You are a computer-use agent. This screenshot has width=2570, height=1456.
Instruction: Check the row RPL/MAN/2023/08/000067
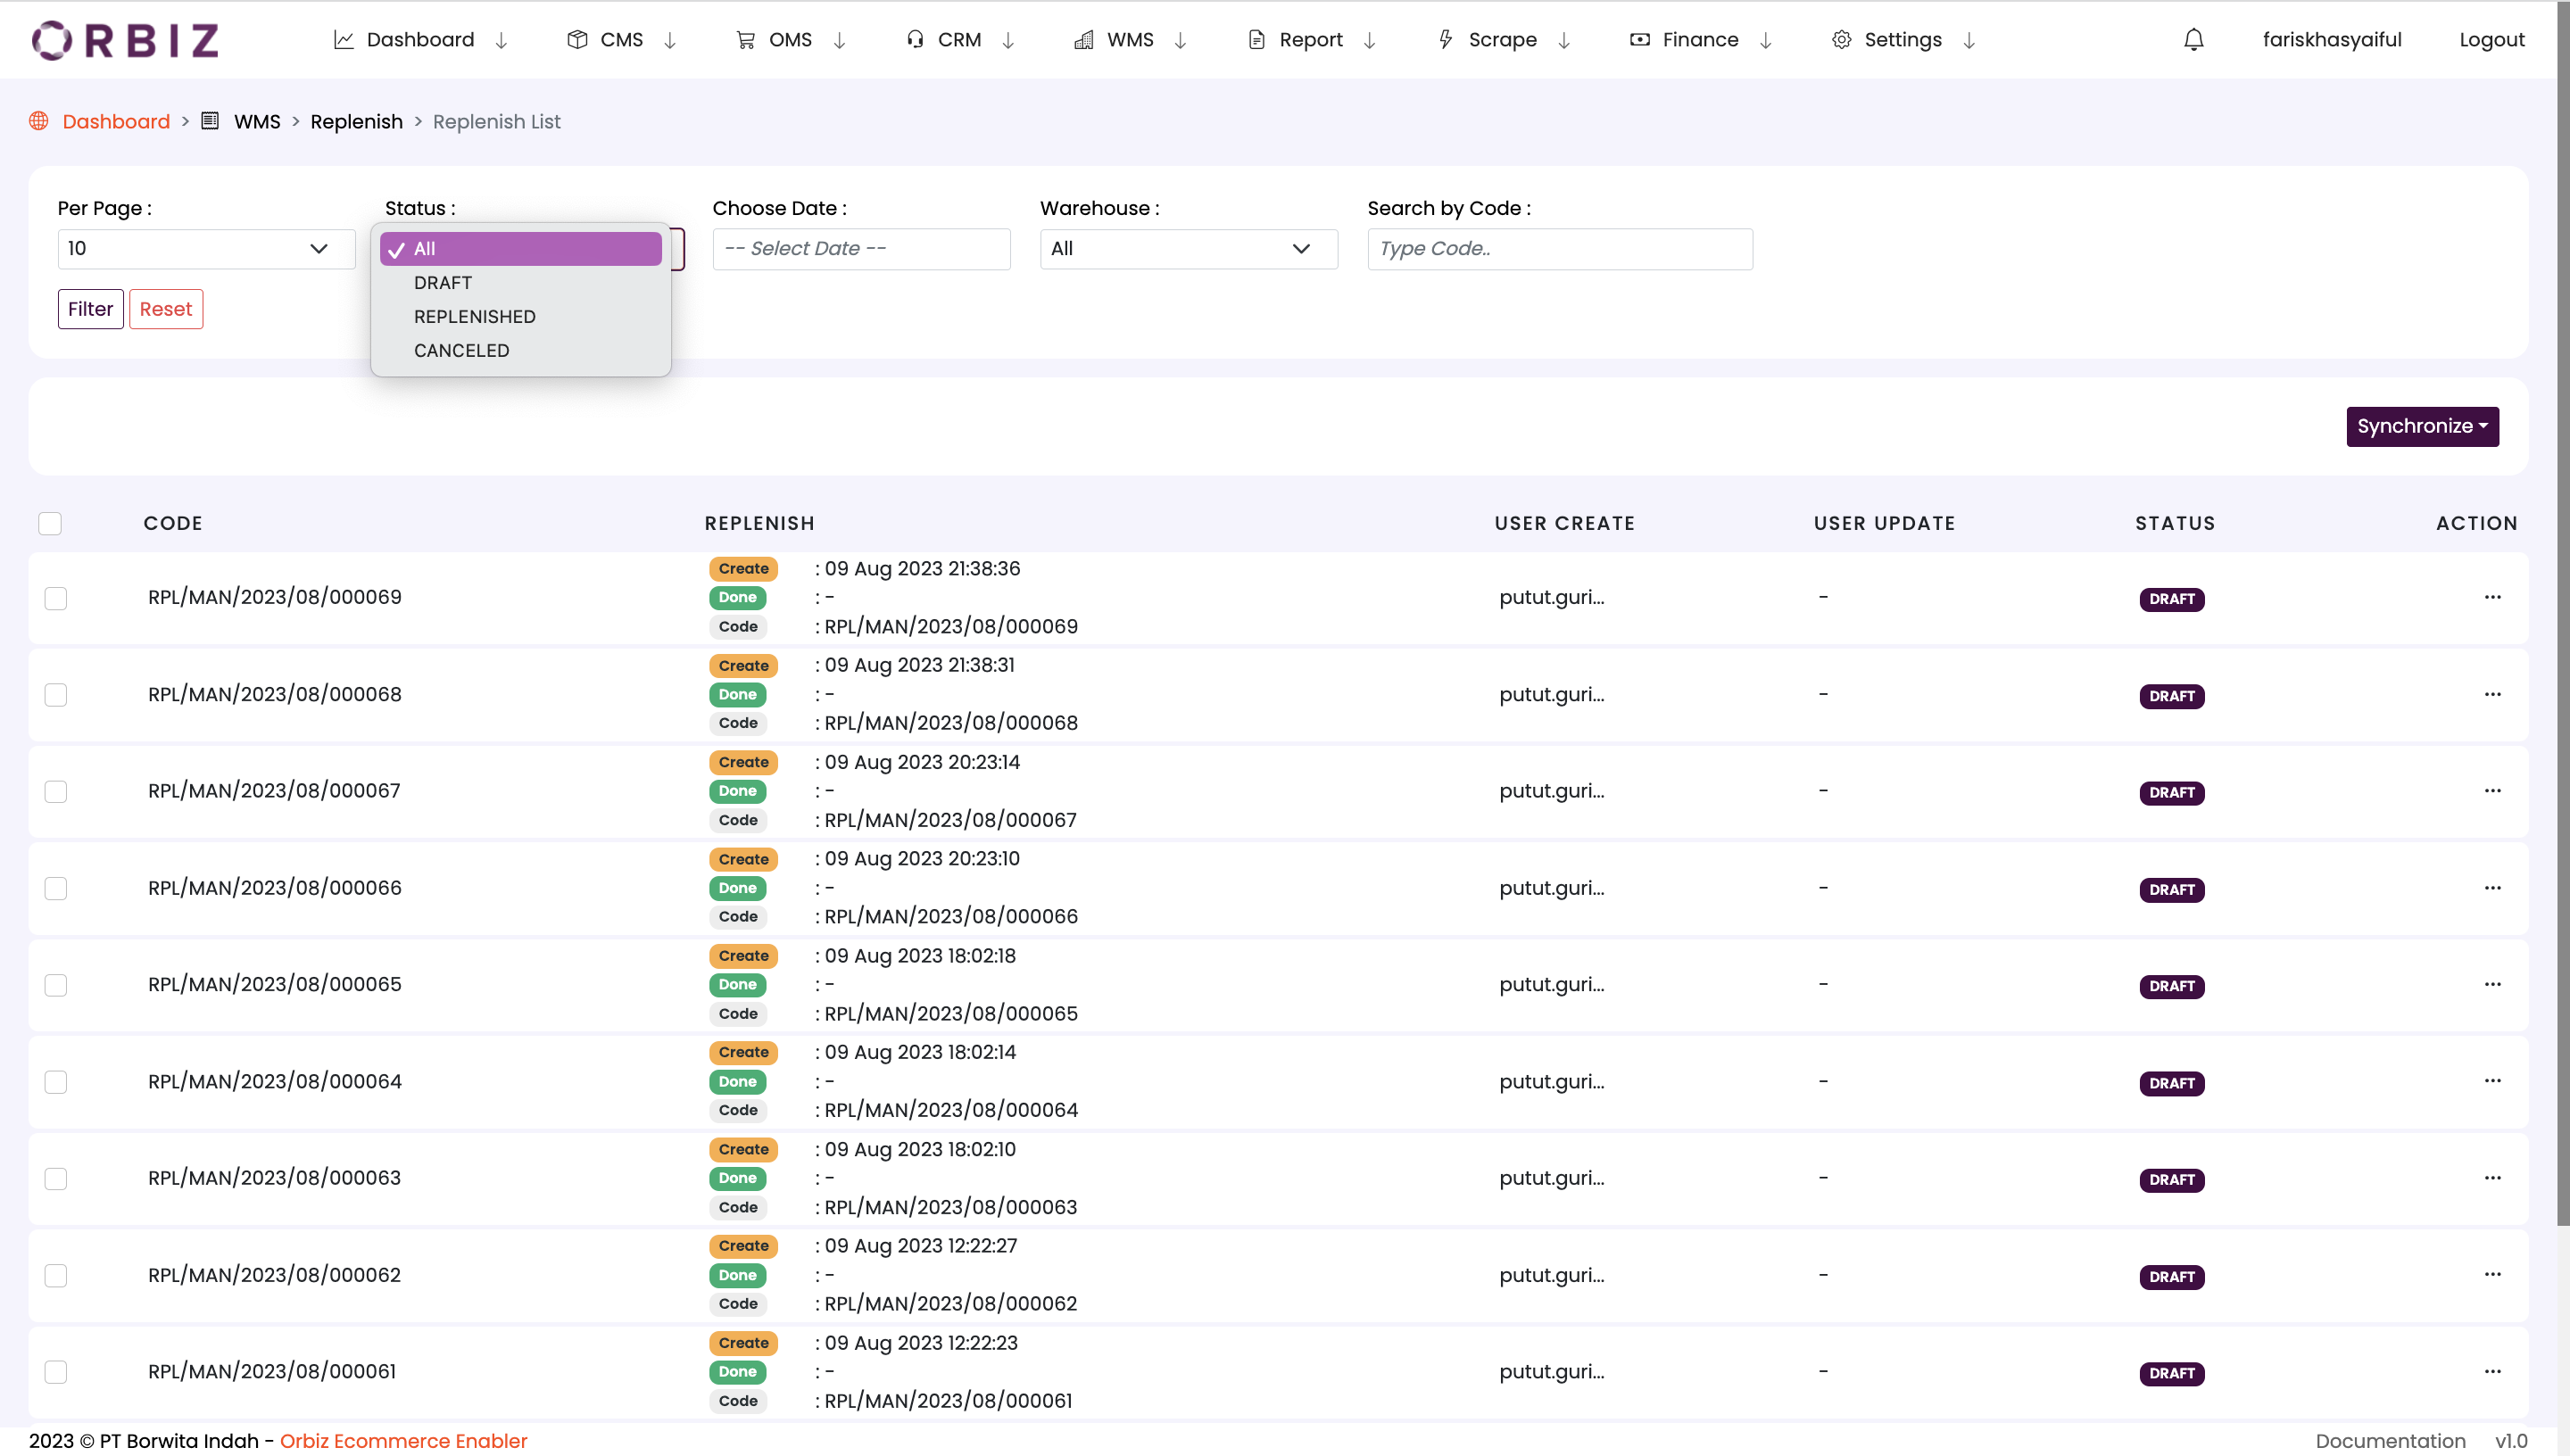pyautogui.click(x=56, y=792)
